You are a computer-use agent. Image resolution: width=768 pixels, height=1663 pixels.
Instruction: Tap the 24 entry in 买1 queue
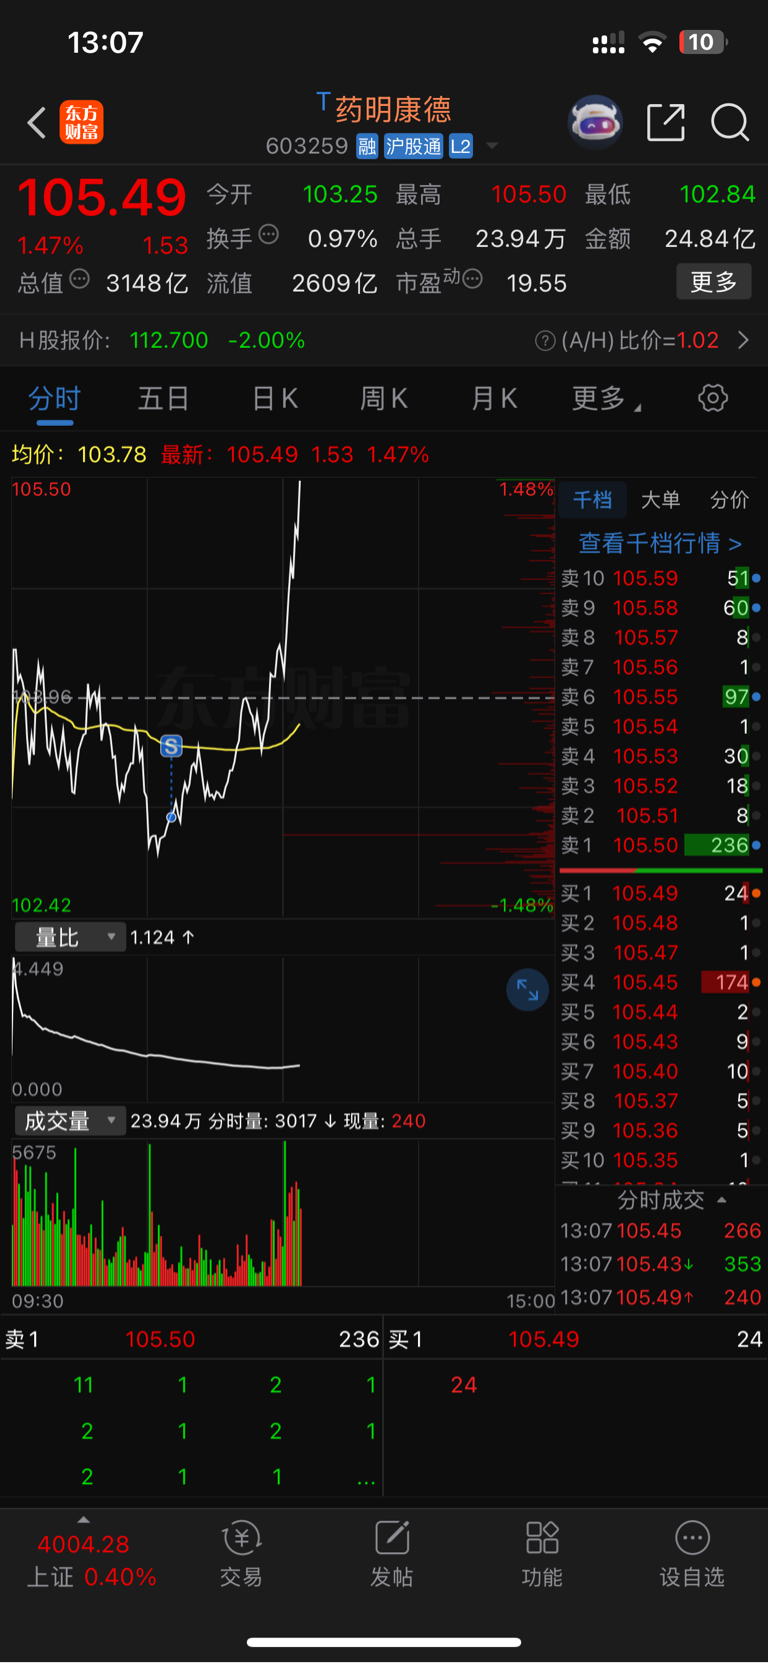click(464, 1385)
